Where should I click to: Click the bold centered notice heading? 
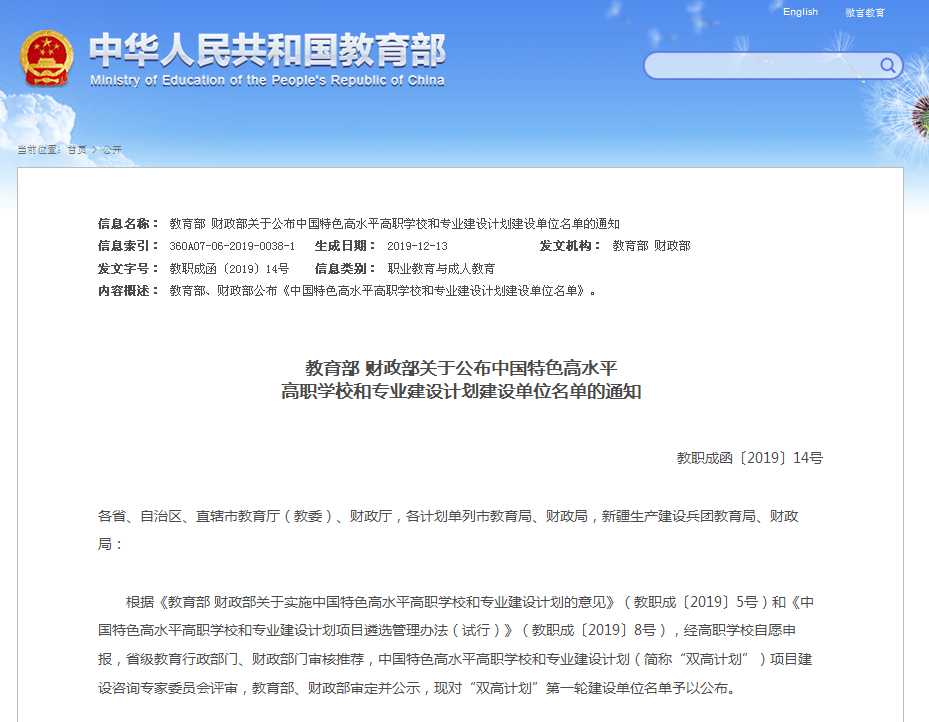tap(461, 380)
